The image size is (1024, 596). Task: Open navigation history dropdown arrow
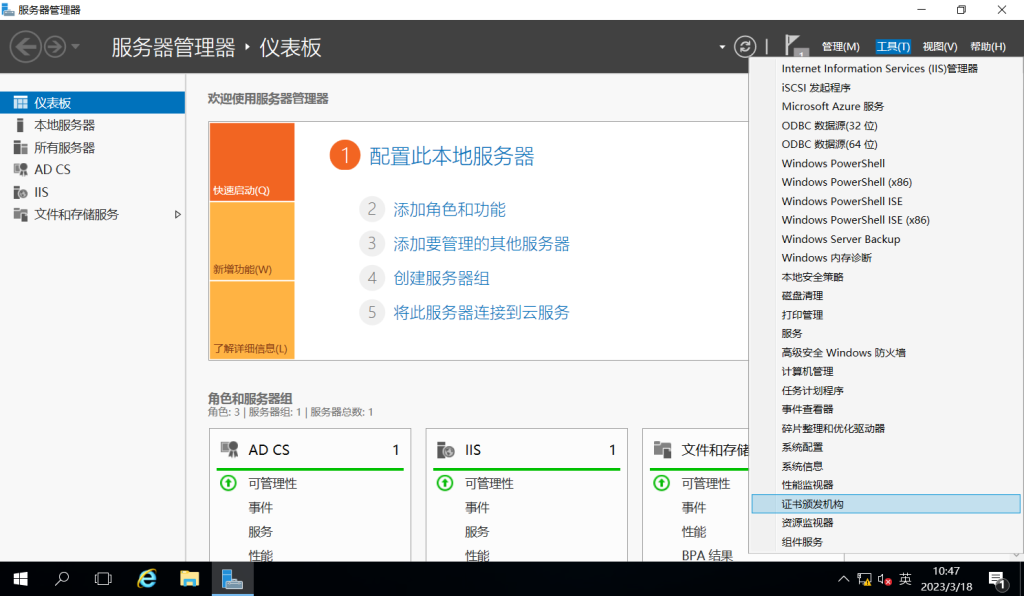point(76,47)
